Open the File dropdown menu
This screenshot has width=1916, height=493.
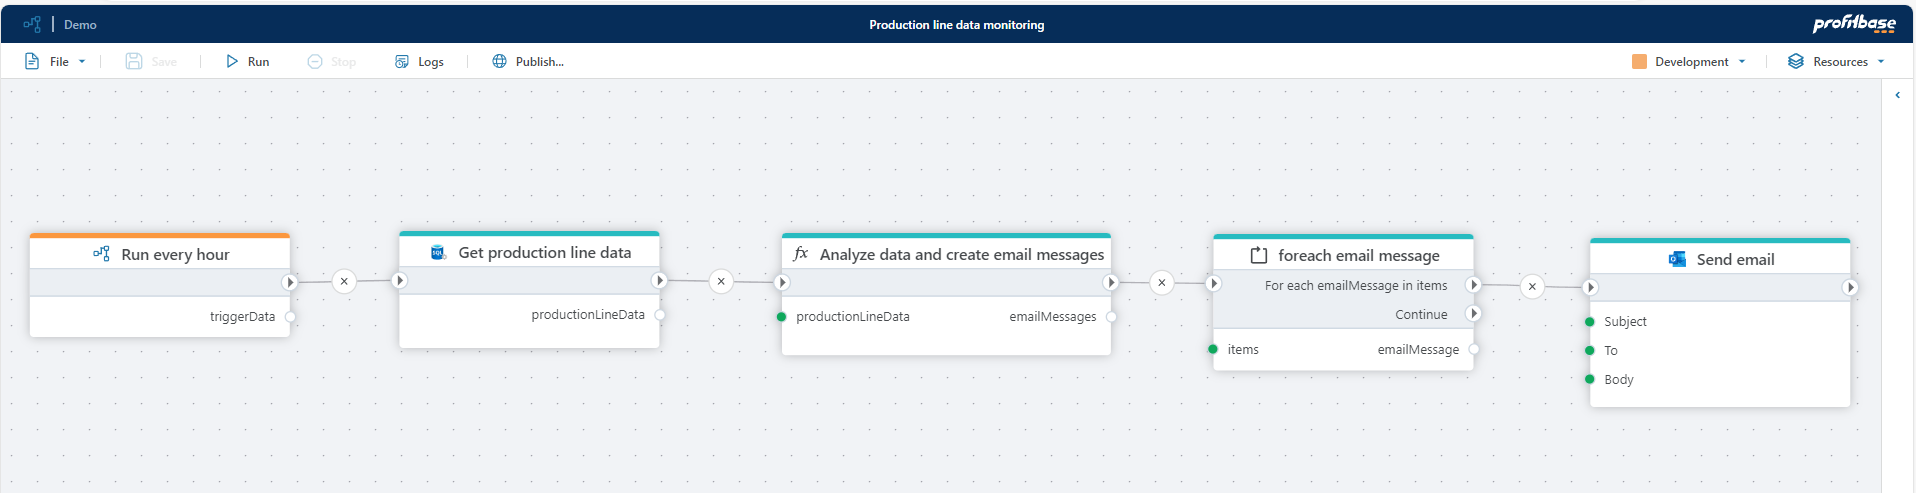pos(56,61)
